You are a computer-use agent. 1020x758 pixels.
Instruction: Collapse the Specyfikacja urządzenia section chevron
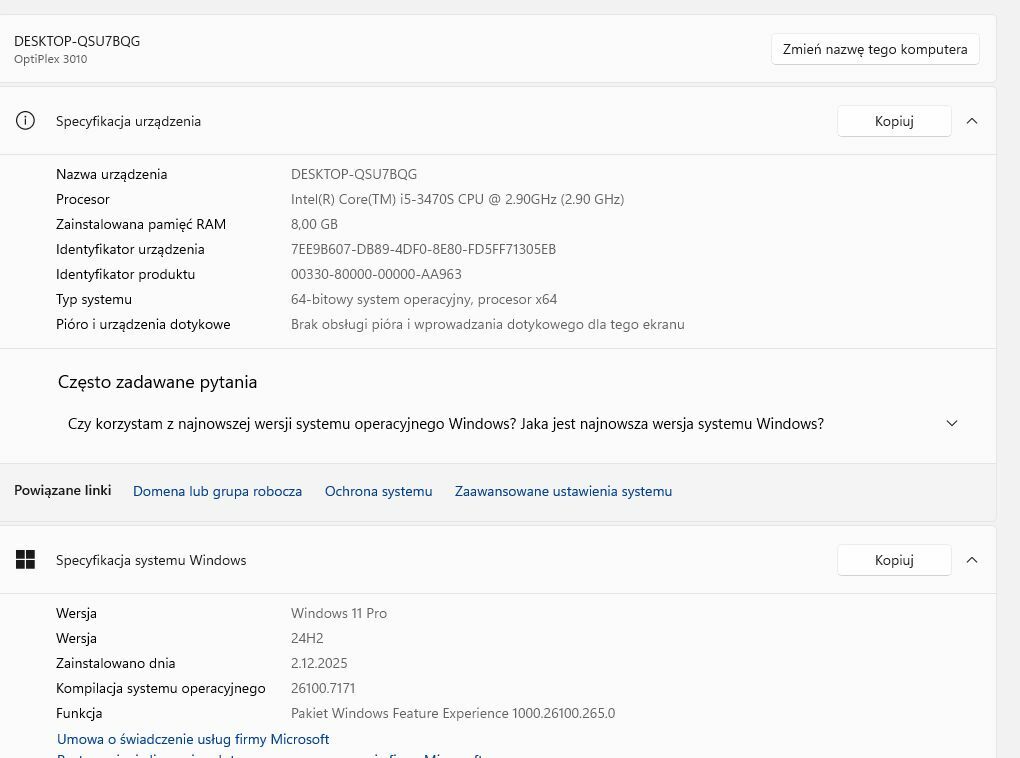pos(971,121)
